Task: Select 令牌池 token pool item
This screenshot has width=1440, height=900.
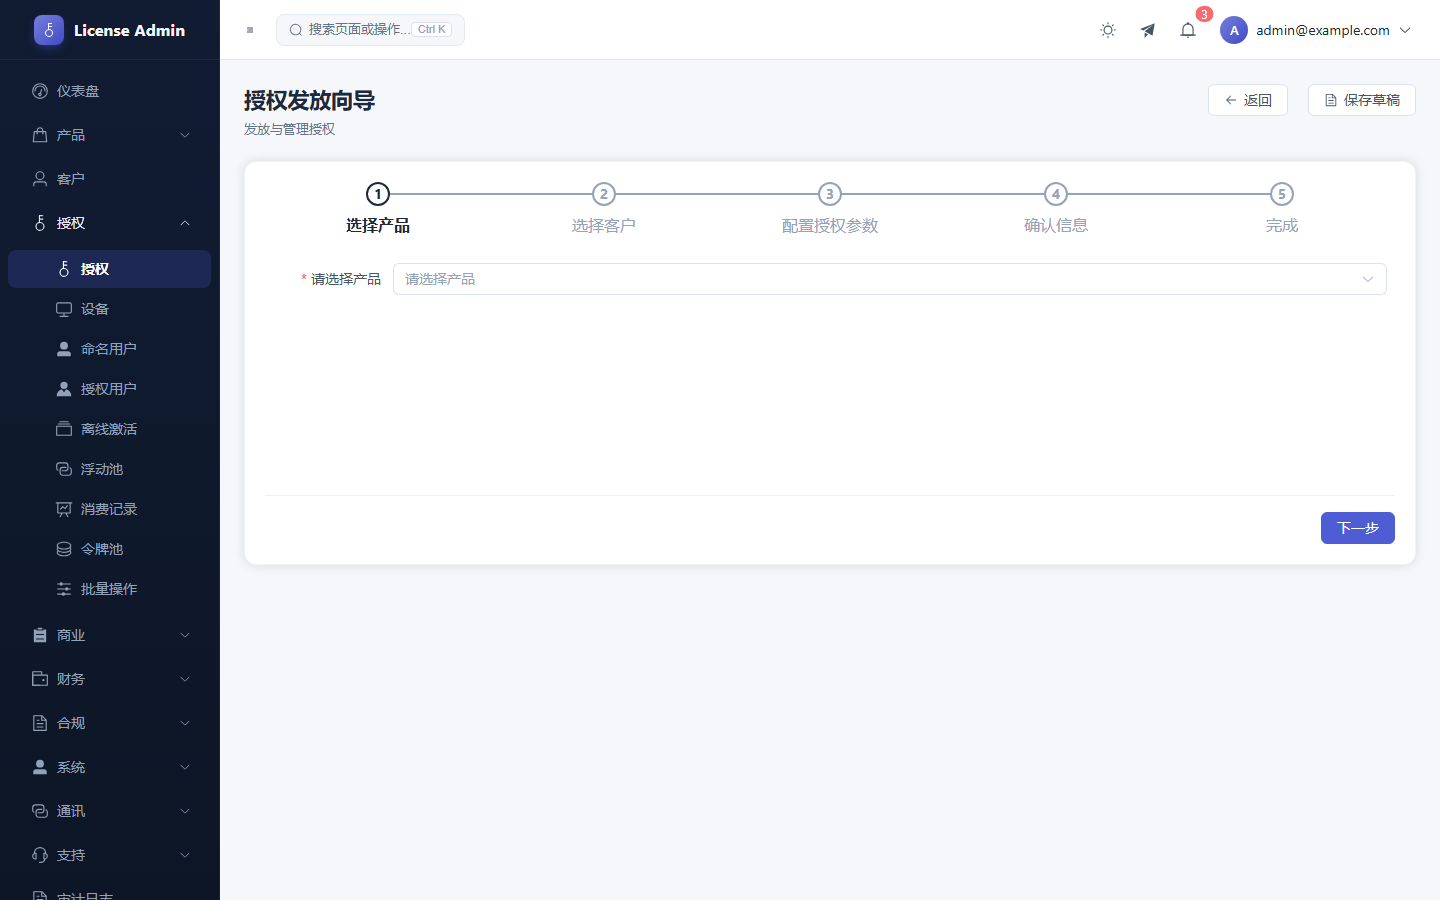Action: point(110,549)
